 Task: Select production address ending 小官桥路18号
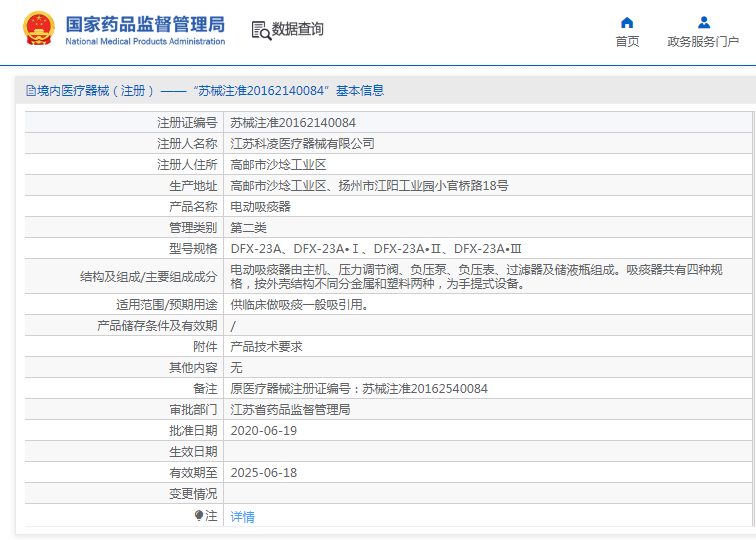369,186
